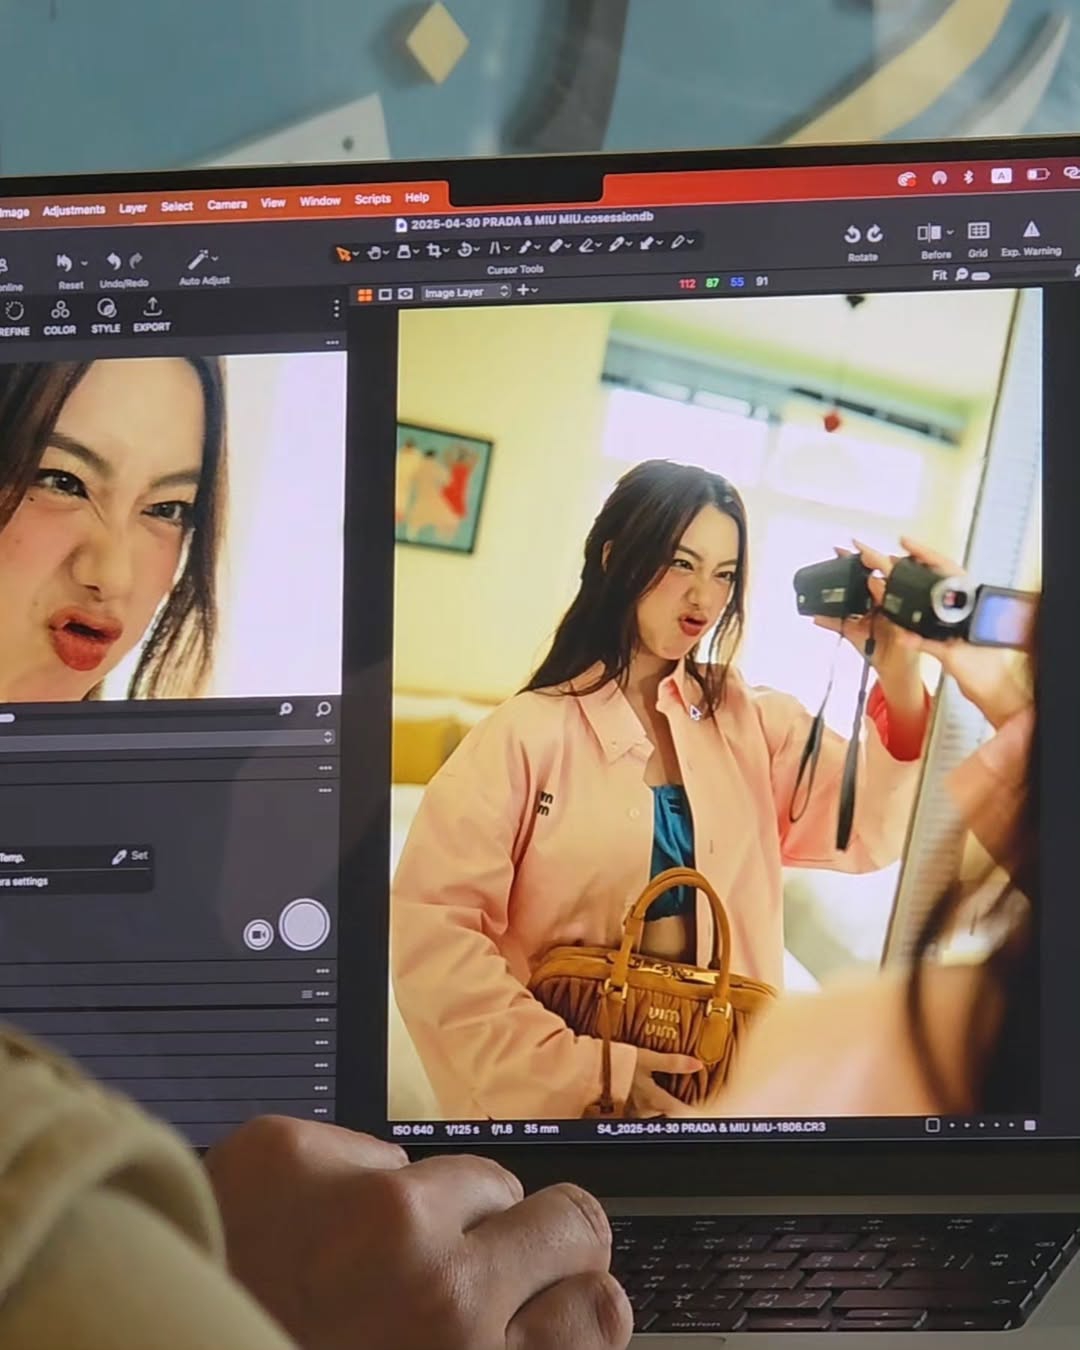Open the Select menu
Viewport: 1080px width, 1350px height.
coord(177,206)
